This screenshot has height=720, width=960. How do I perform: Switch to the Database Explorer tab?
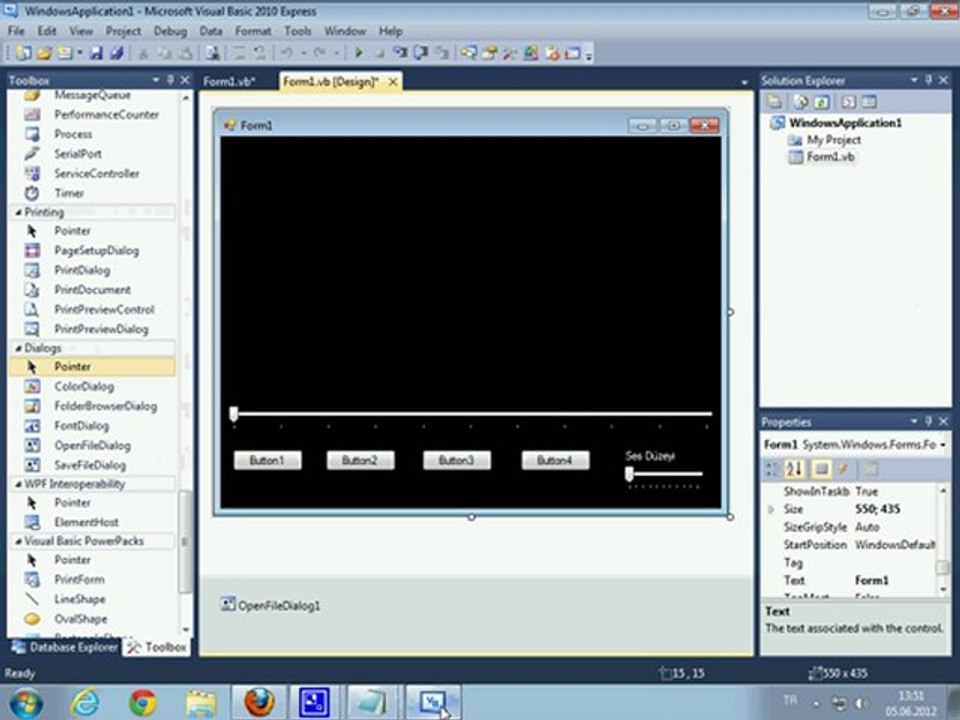pyautogui.click(x=65, y=648)
